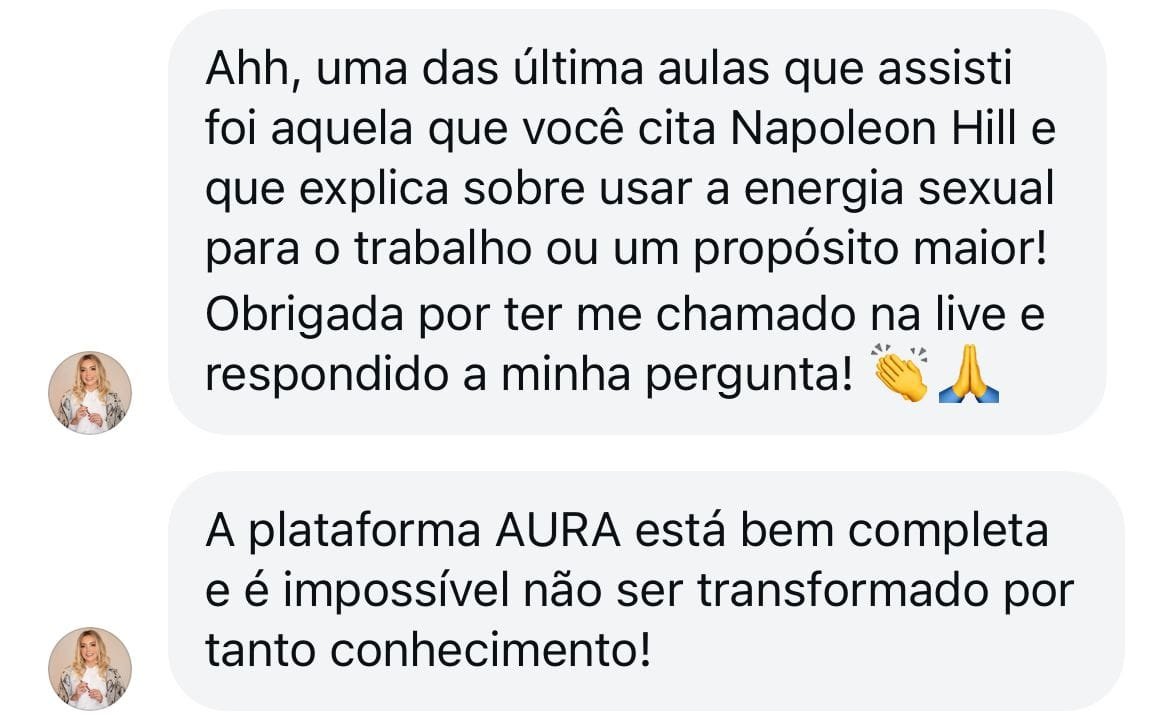Viewport: 1152px width, 720px height.
Task: Tap the praying hands emoji
Action: (968, 373)
